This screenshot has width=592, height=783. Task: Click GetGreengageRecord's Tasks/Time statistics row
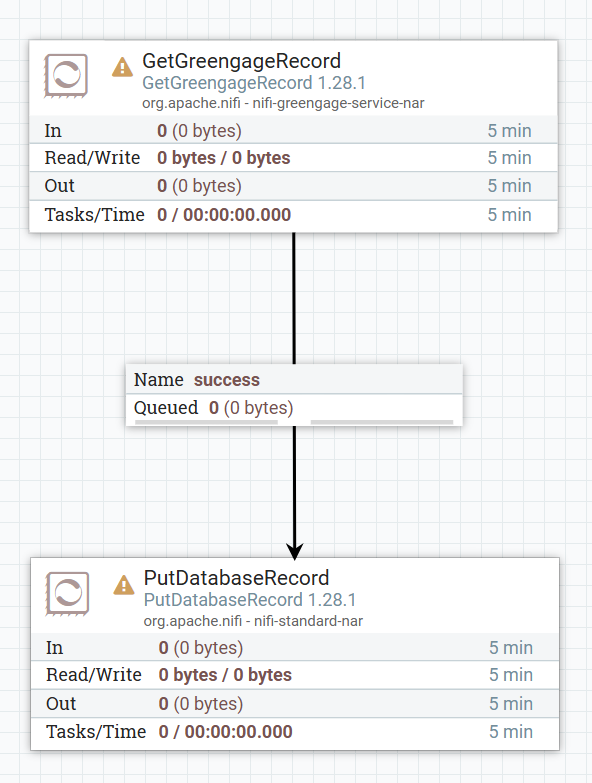click(x=294, y=215)
